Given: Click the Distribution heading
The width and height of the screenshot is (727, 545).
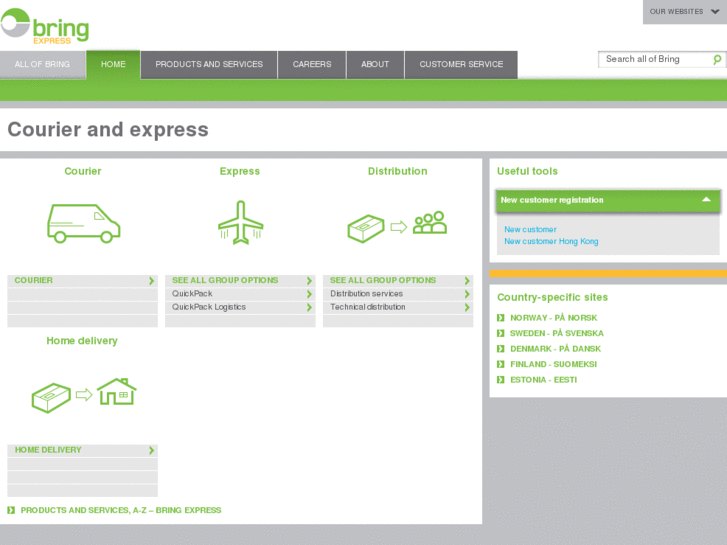Looking at the screenshot, I should [x=397, y=171].
